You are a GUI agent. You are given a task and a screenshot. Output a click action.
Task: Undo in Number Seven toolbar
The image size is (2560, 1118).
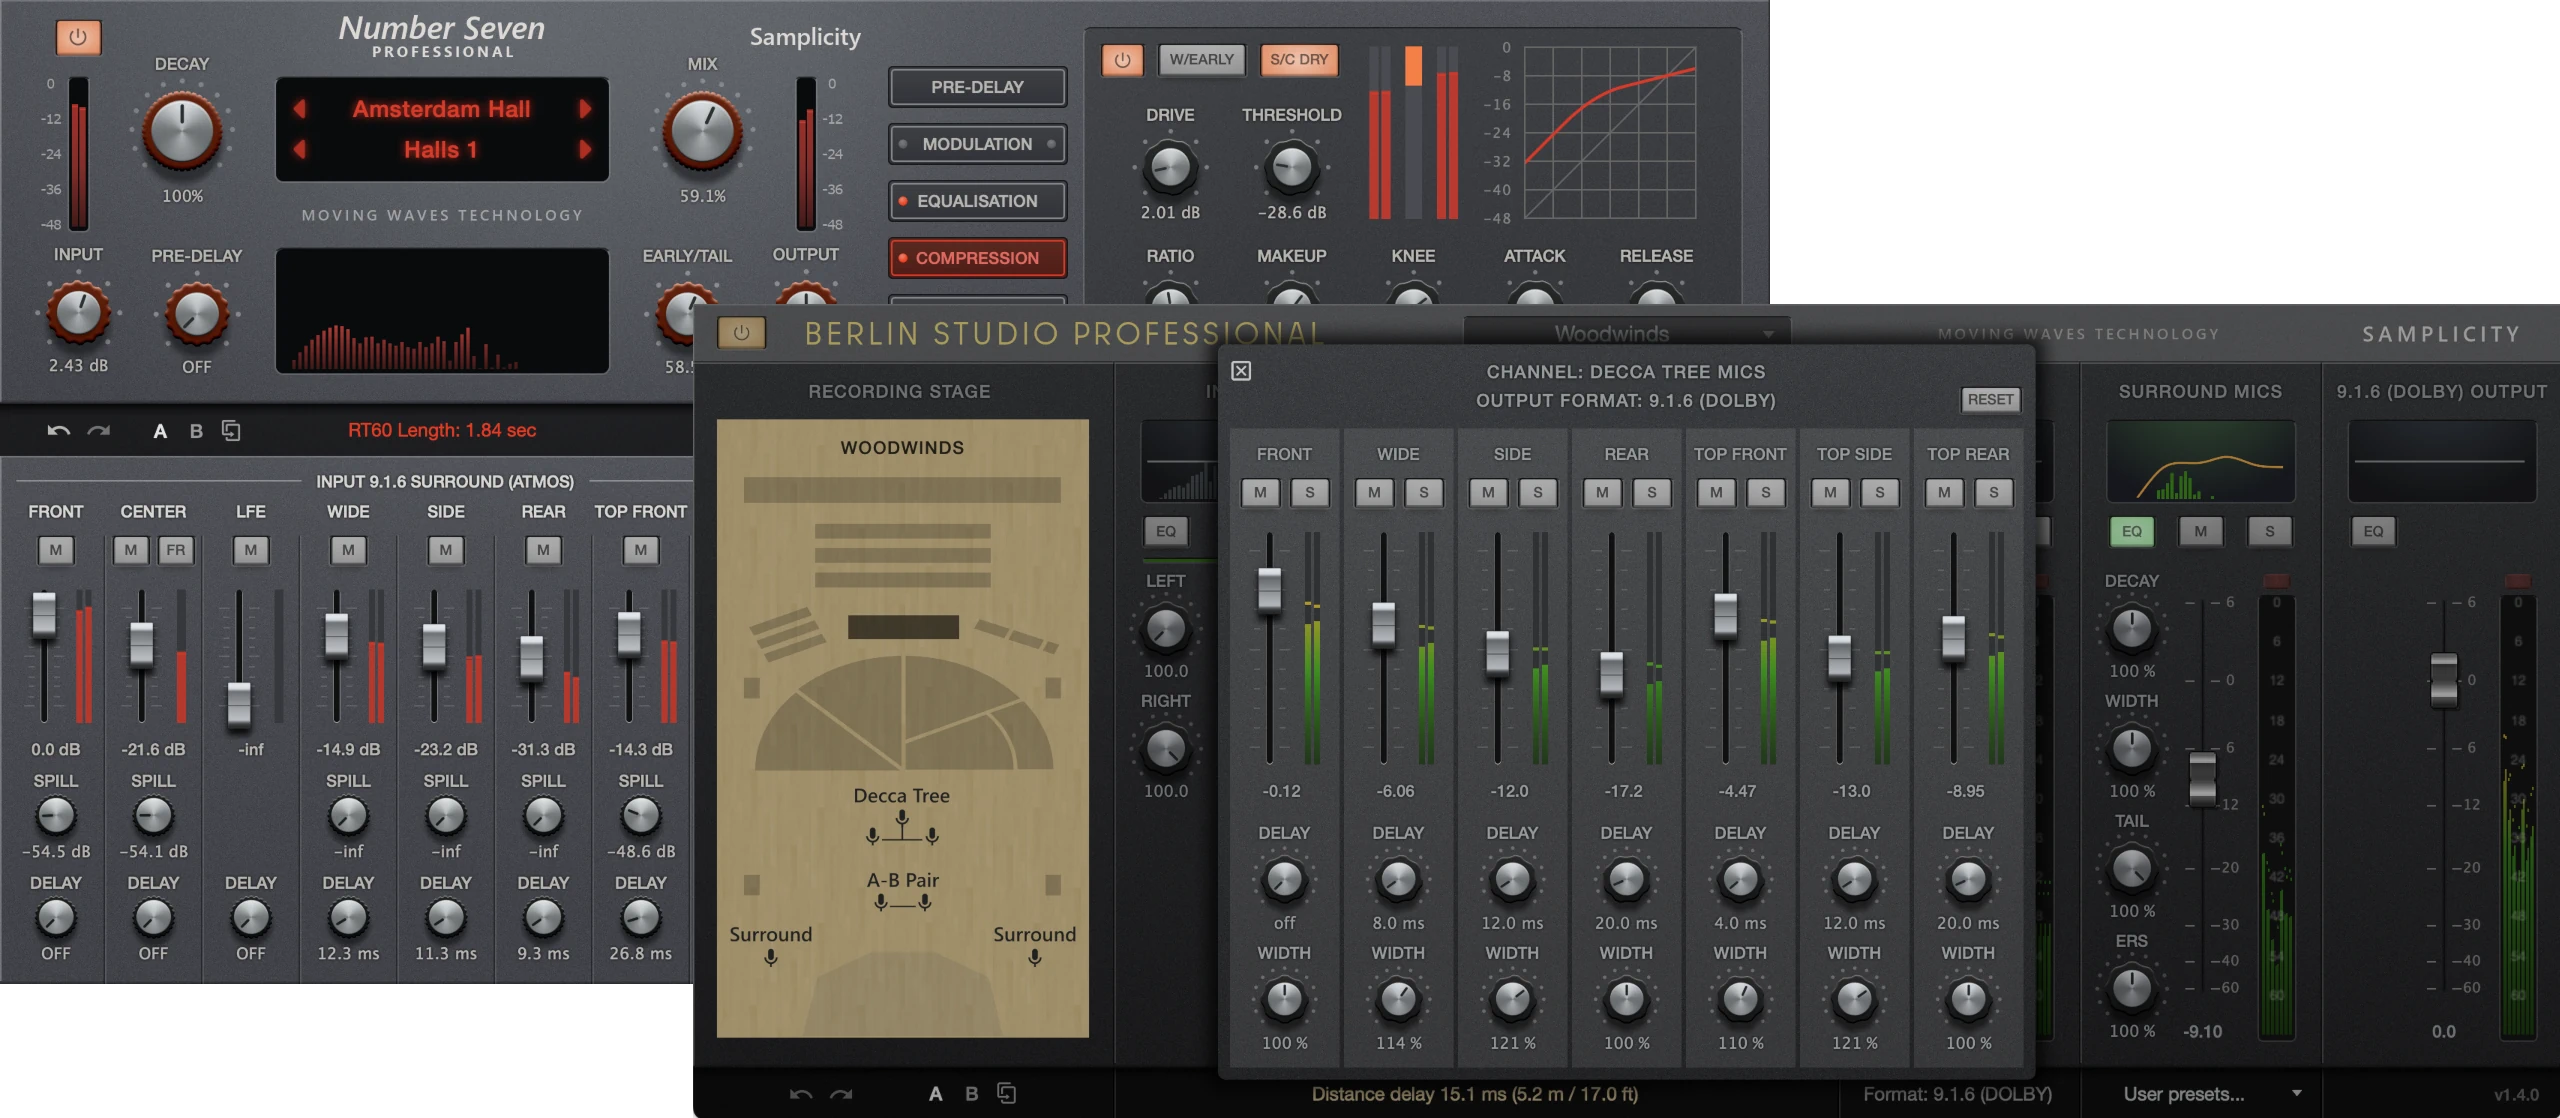click(x=58, y=431)
